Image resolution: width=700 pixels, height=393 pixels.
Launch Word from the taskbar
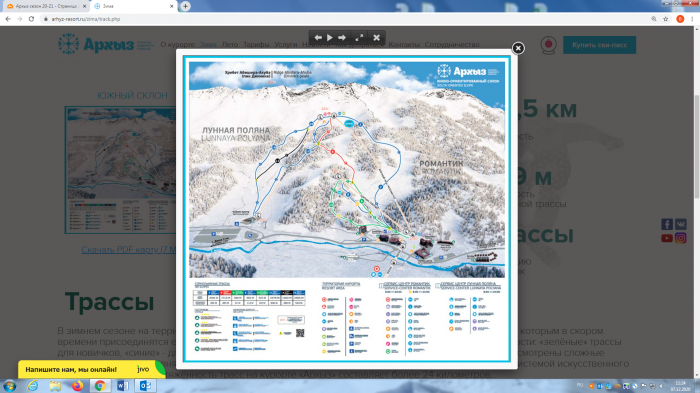pos(123,385)
